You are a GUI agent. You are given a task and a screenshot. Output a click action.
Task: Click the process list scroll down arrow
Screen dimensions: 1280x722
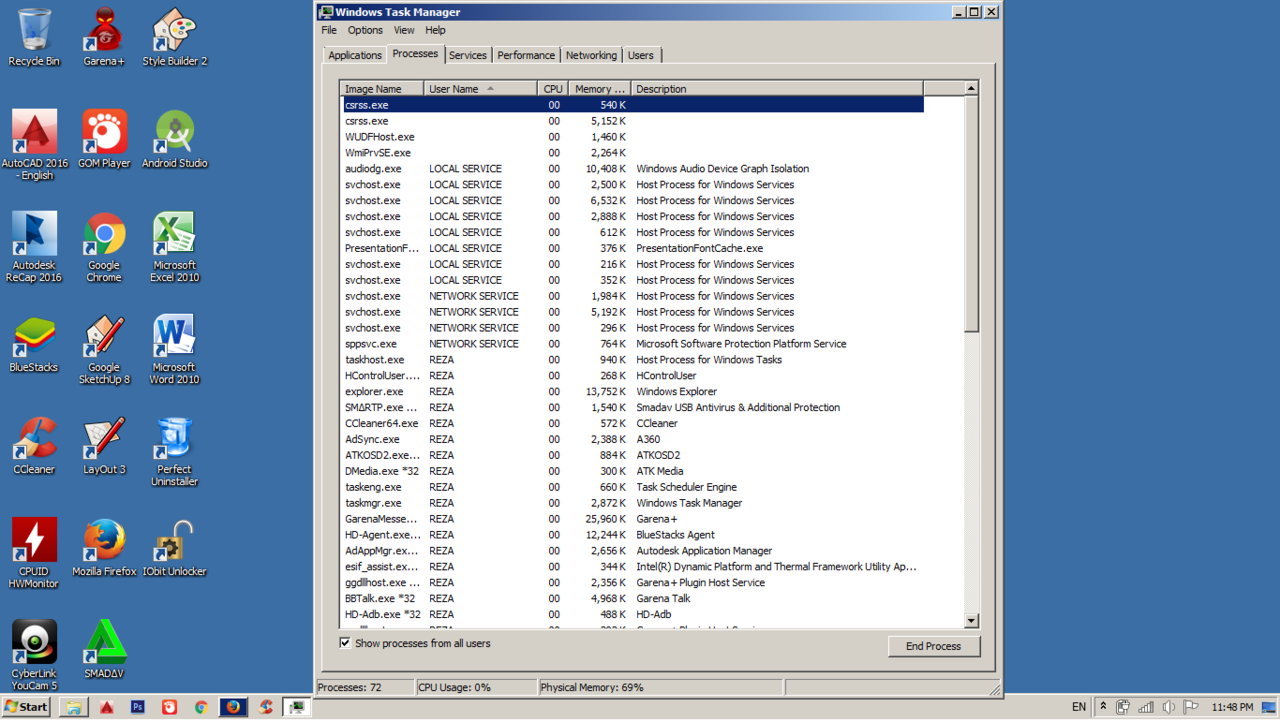[x=971, y=621]
